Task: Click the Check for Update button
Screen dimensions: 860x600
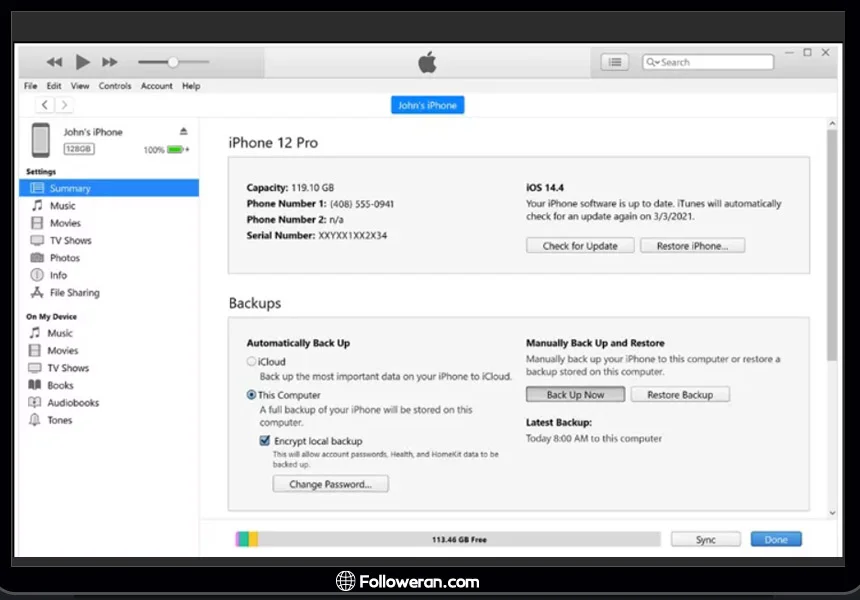Action: point(580,246)
